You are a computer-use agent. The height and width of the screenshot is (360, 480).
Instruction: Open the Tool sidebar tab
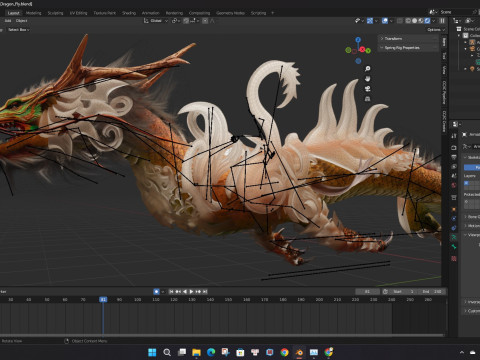(x=444, y=56)
